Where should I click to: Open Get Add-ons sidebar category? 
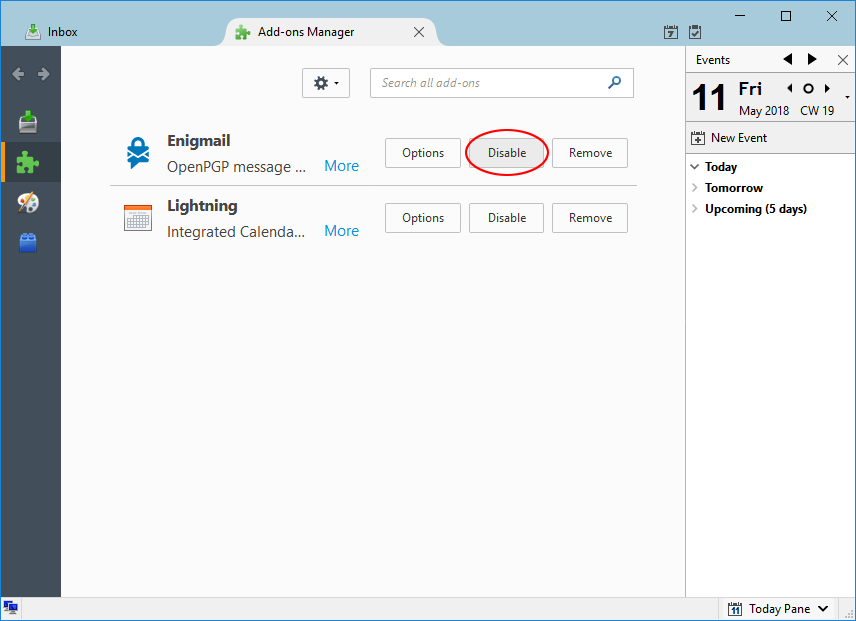tap(28, 122)
